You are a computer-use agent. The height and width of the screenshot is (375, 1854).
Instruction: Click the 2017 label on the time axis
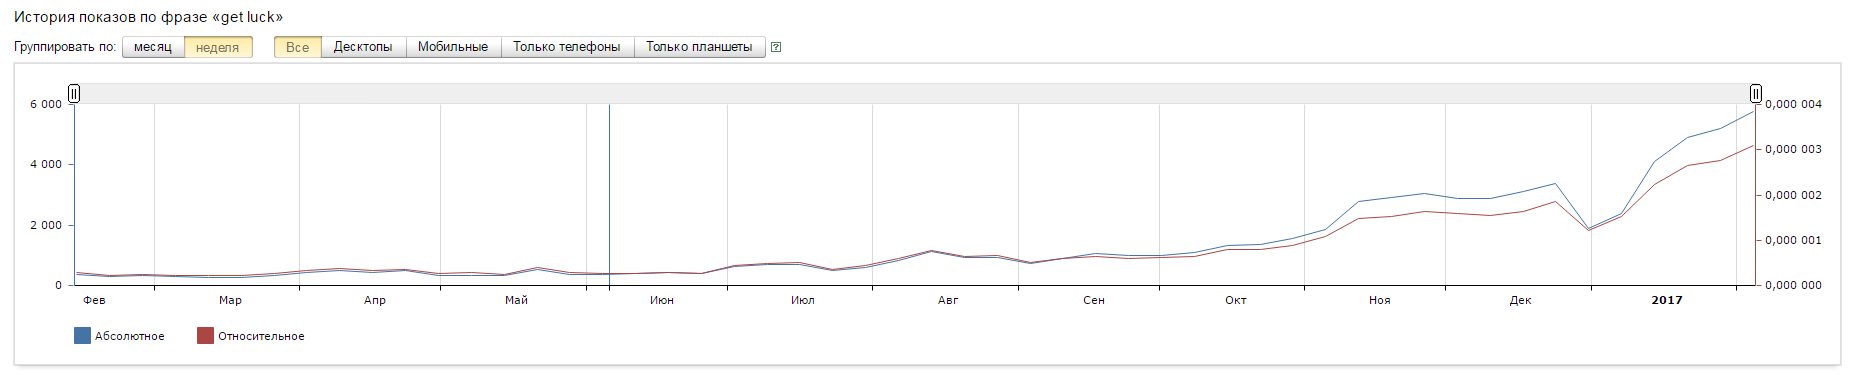(1667, 300)
